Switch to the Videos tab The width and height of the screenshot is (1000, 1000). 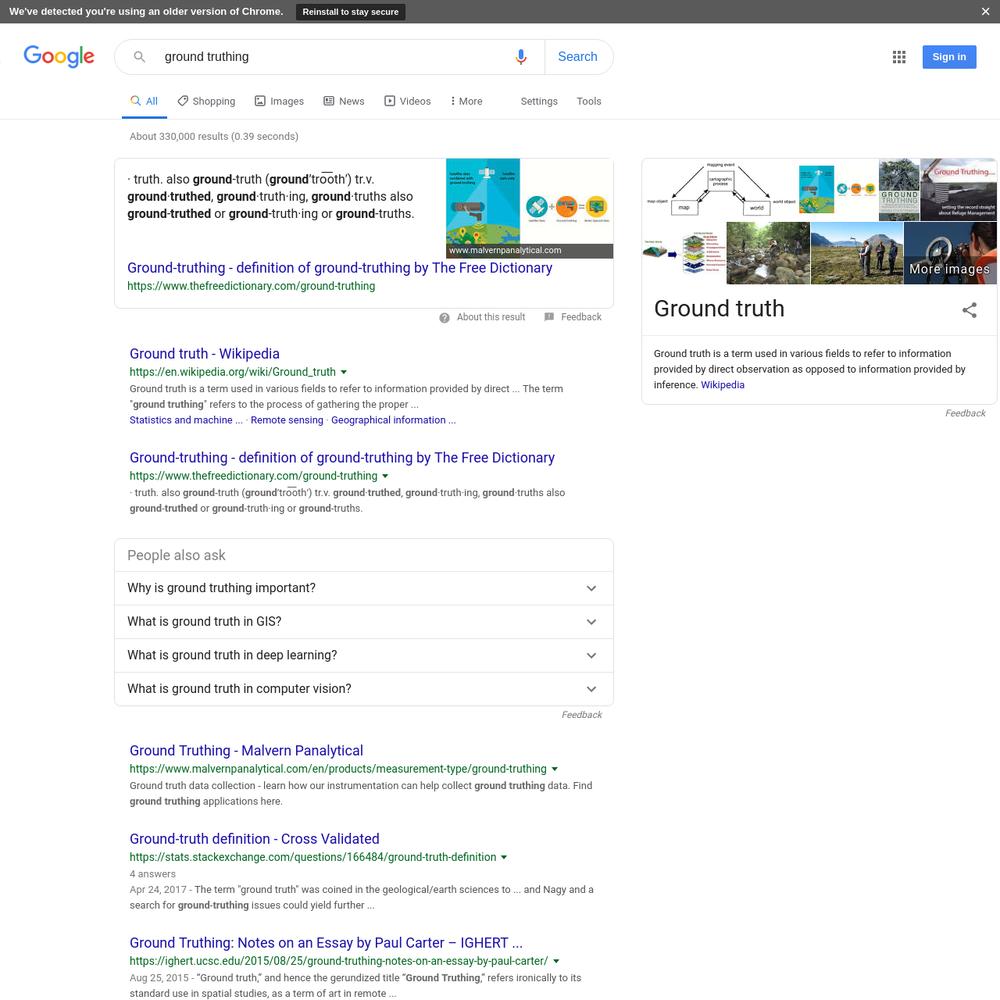[408, 101]
